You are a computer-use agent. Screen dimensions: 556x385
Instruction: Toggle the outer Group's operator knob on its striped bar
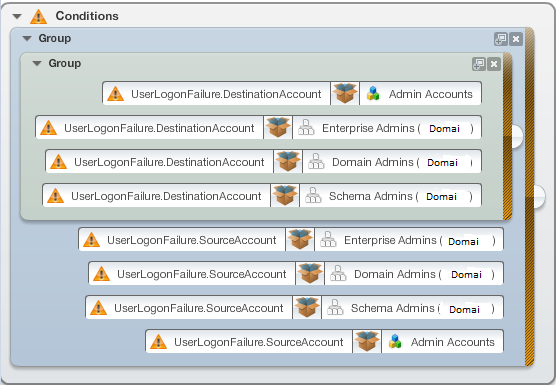(x=539, y=196)
